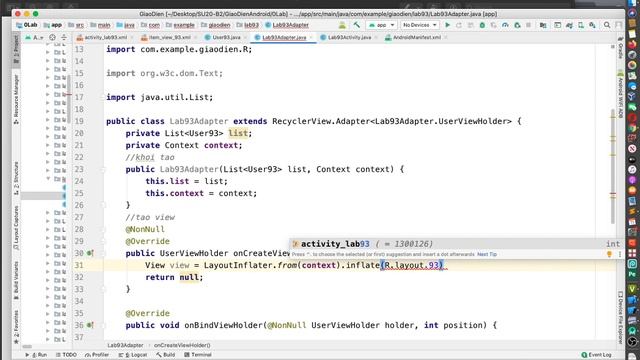The image size is (640, 360).
Task: Click the Next Tip link in popup
Action: tap(487, 254)
